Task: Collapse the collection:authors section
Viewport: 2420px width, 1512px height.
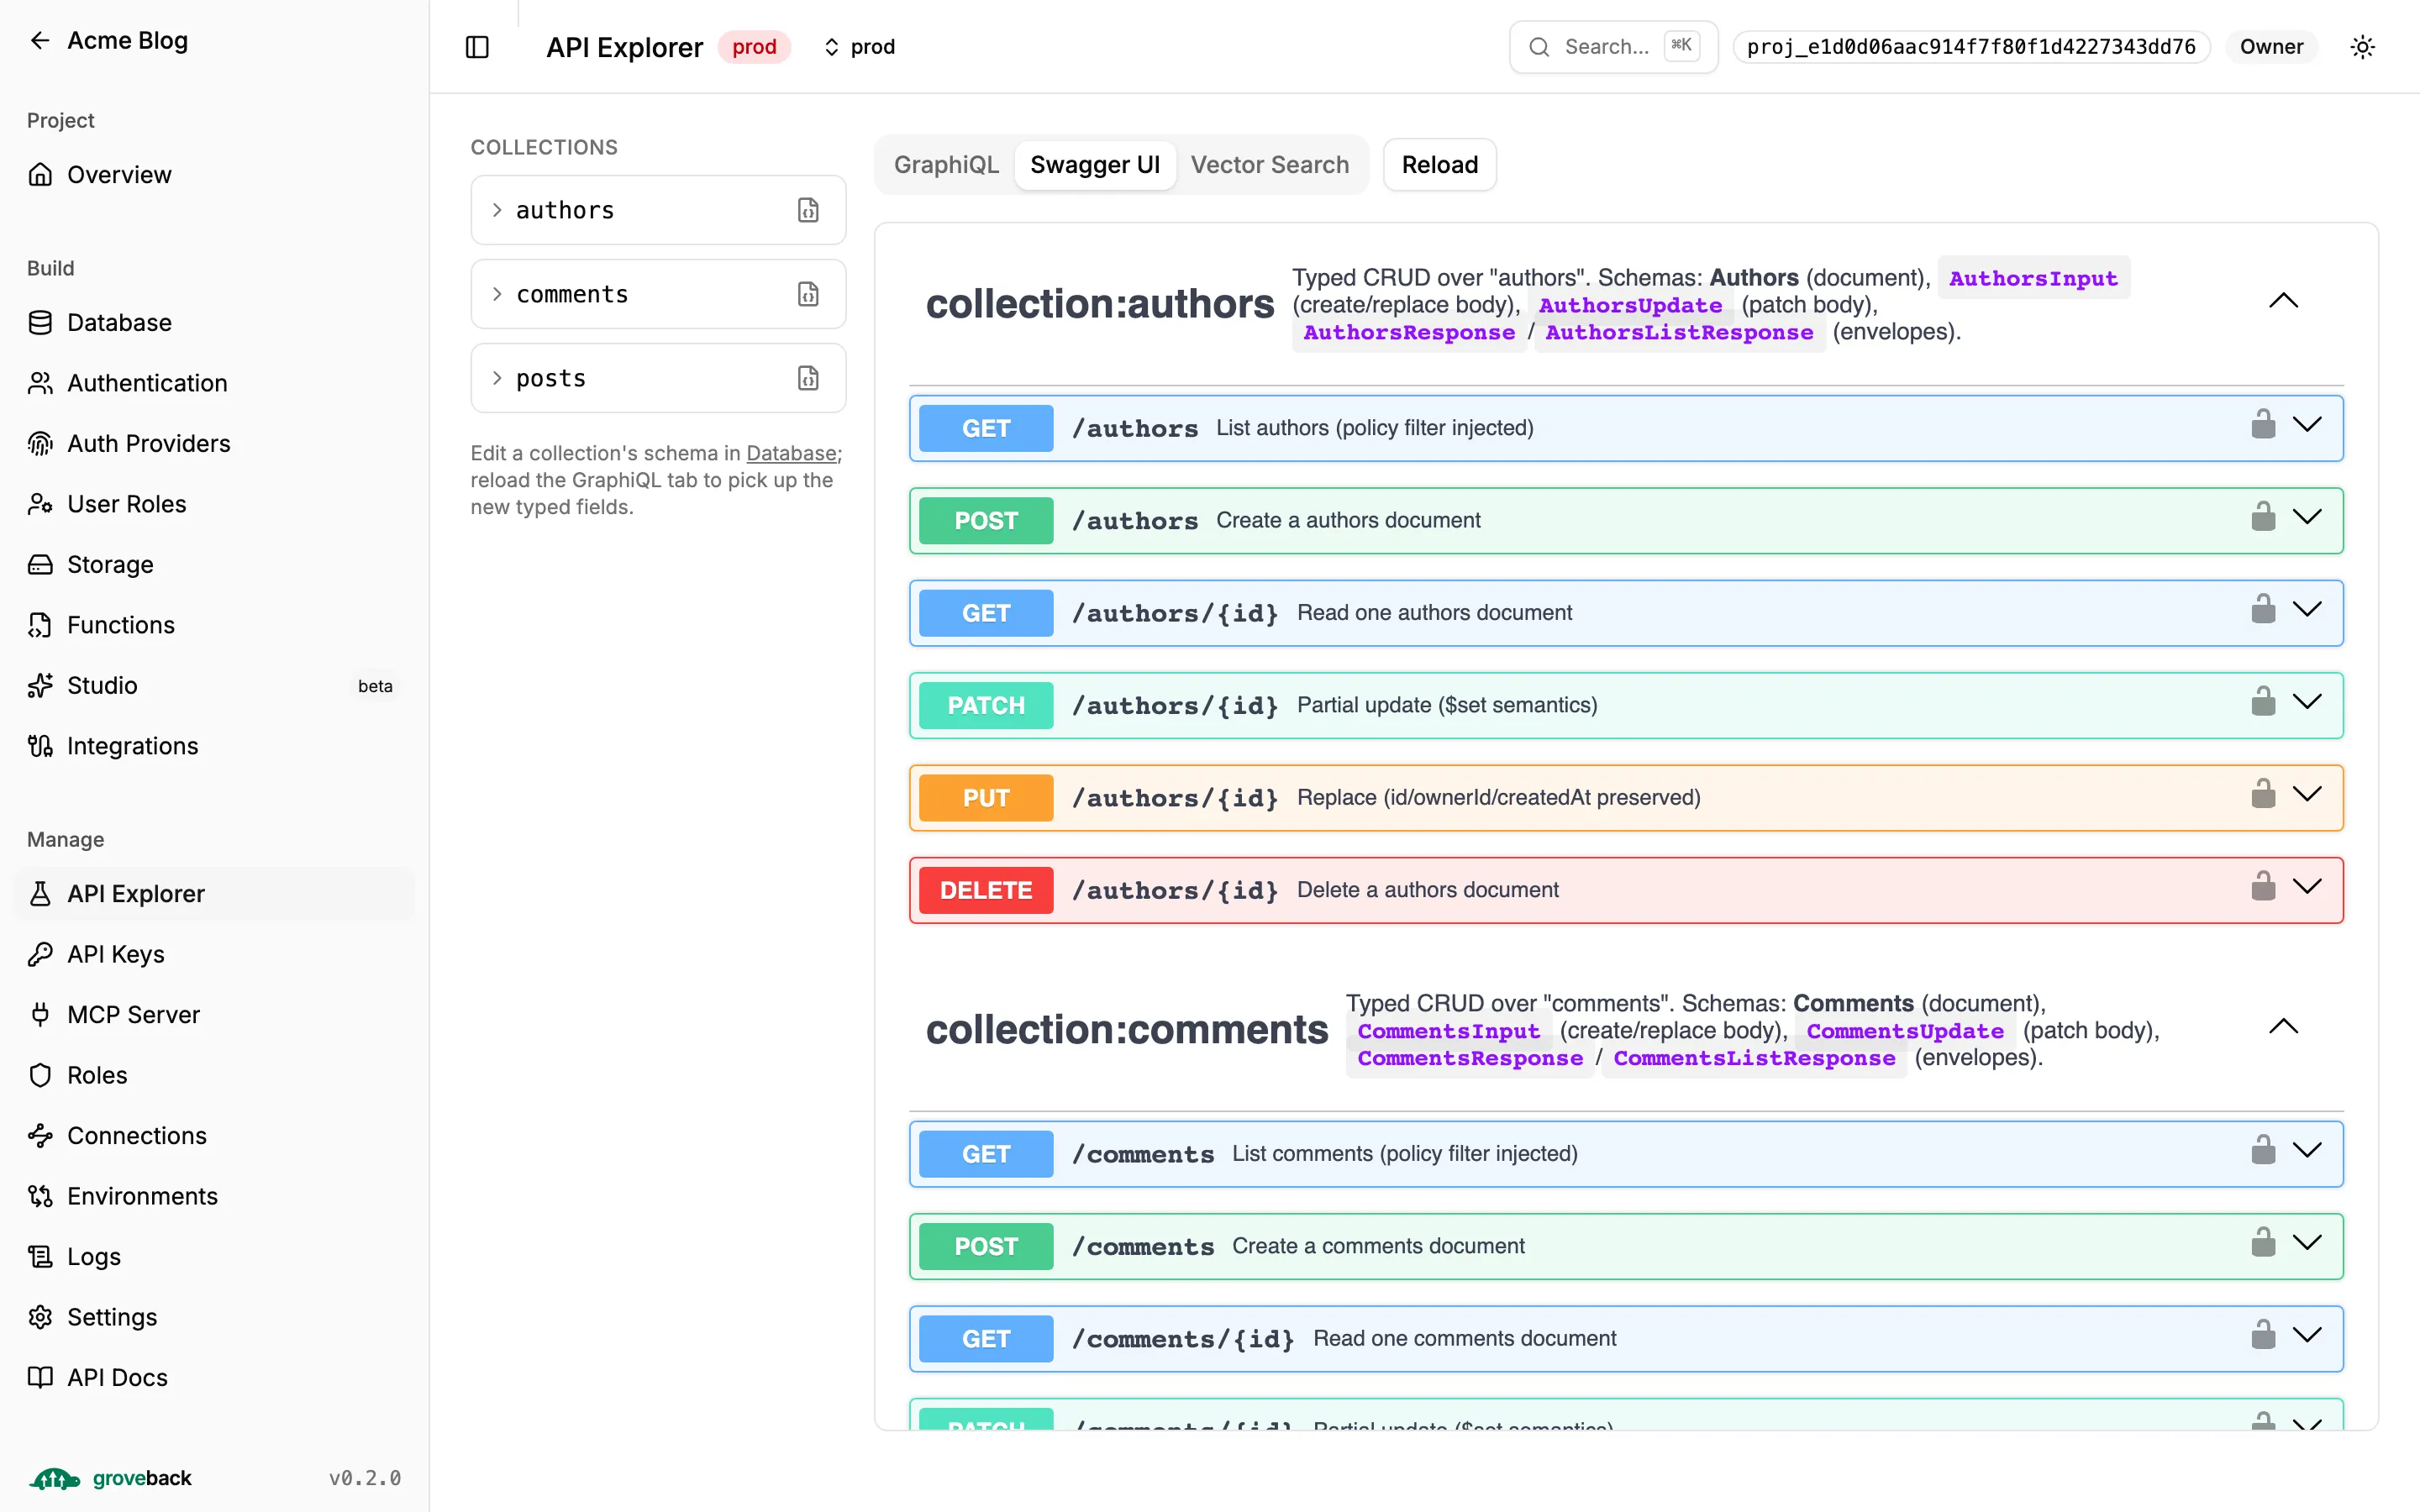Action: tap(2283, 301)
